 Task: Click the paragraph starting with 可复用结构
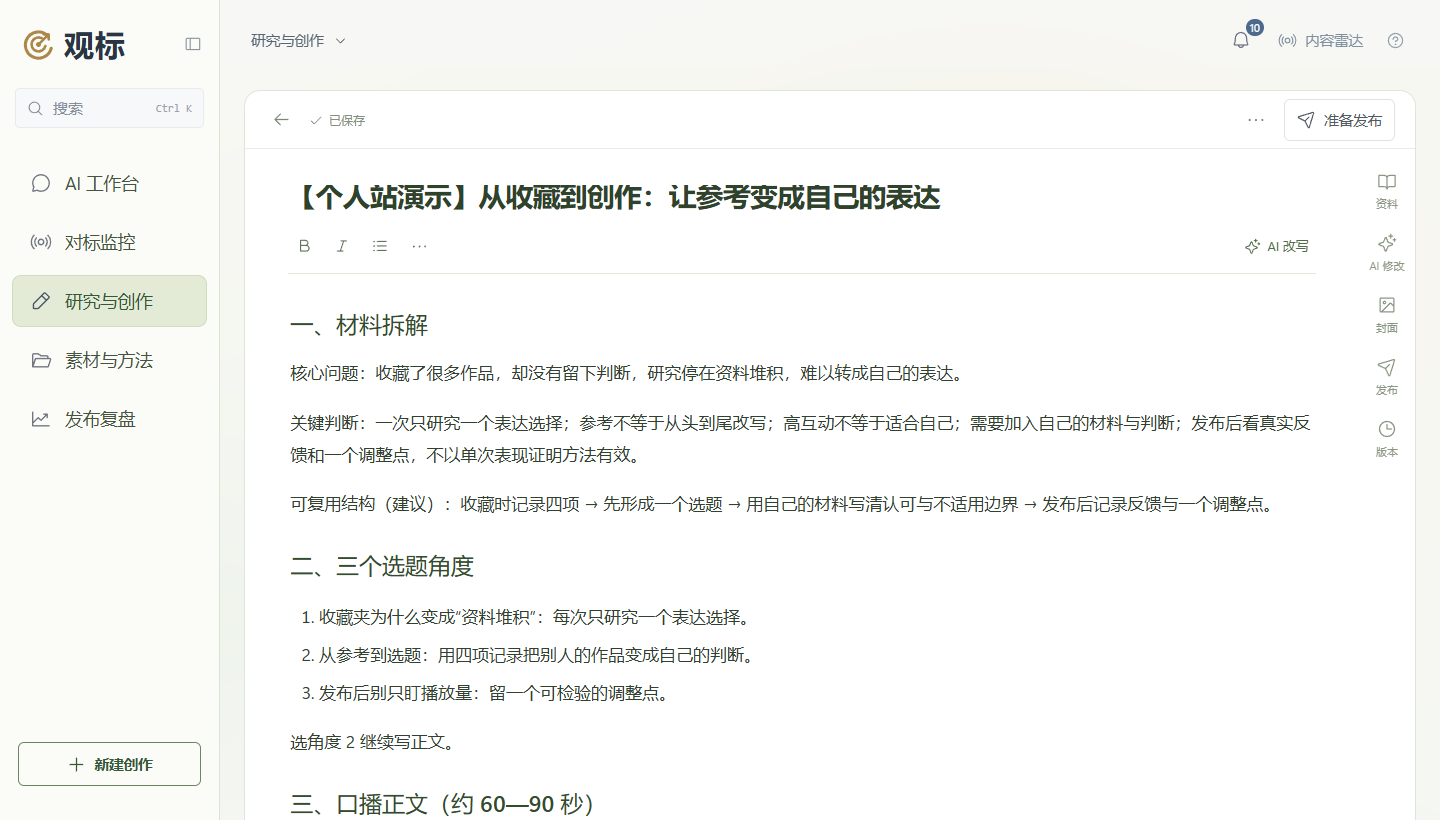point(783,504)
